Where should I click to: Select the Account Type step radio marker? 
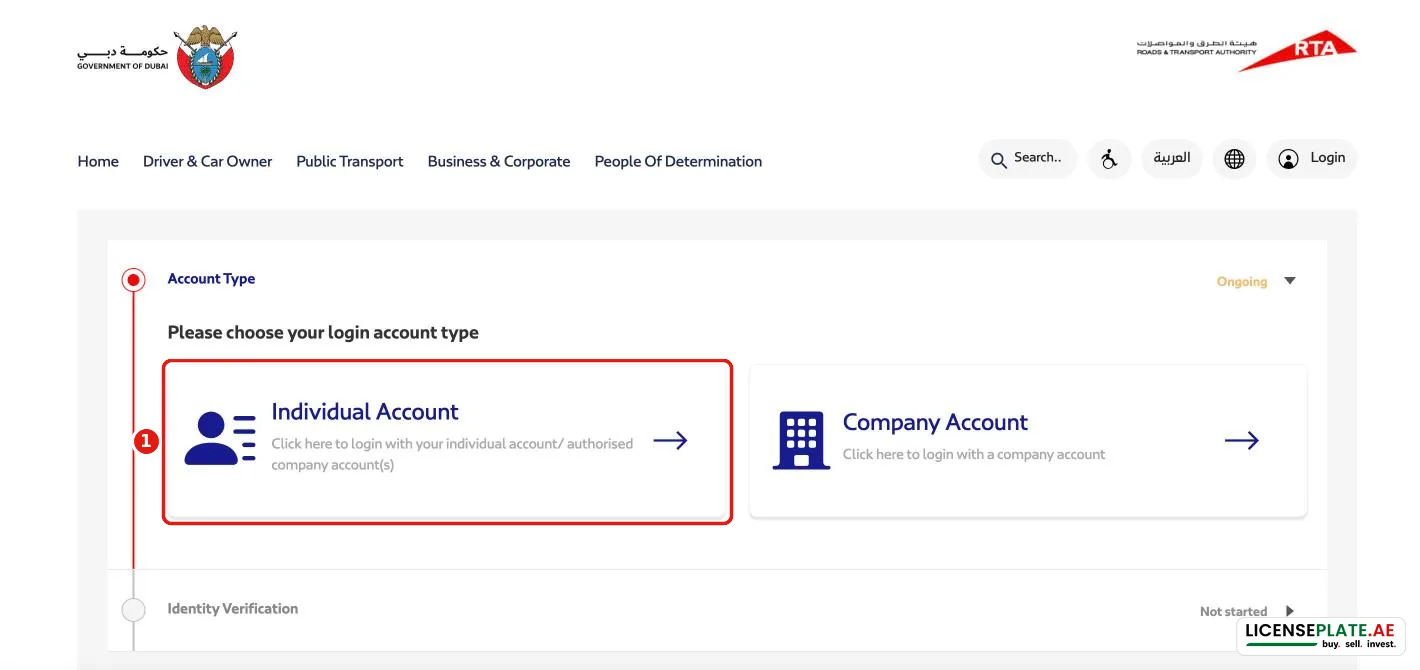pyautogui.click(x=133, y=280)
